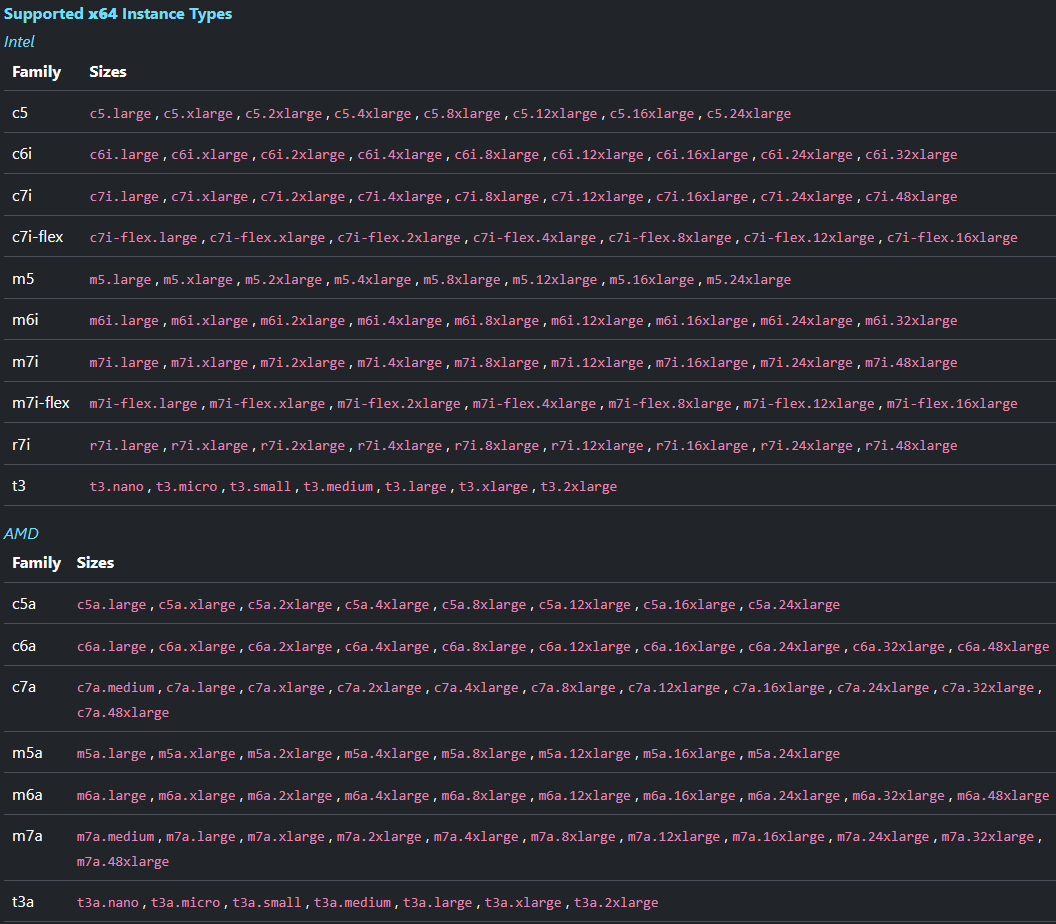
Task: Select m5.8xlarge instance size
Action: [461, 279]
